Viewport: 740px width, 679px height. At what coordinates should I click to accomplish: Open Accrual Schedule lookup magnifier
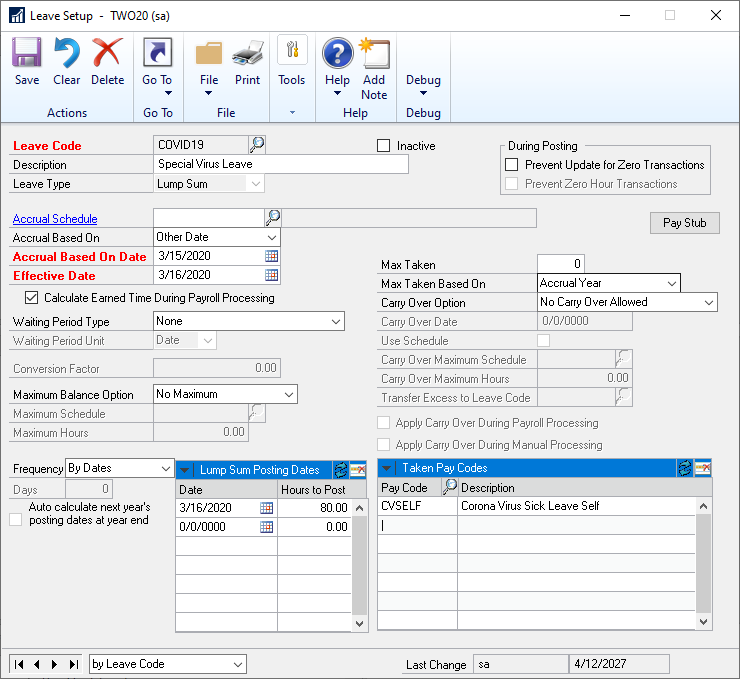(273, 218)
